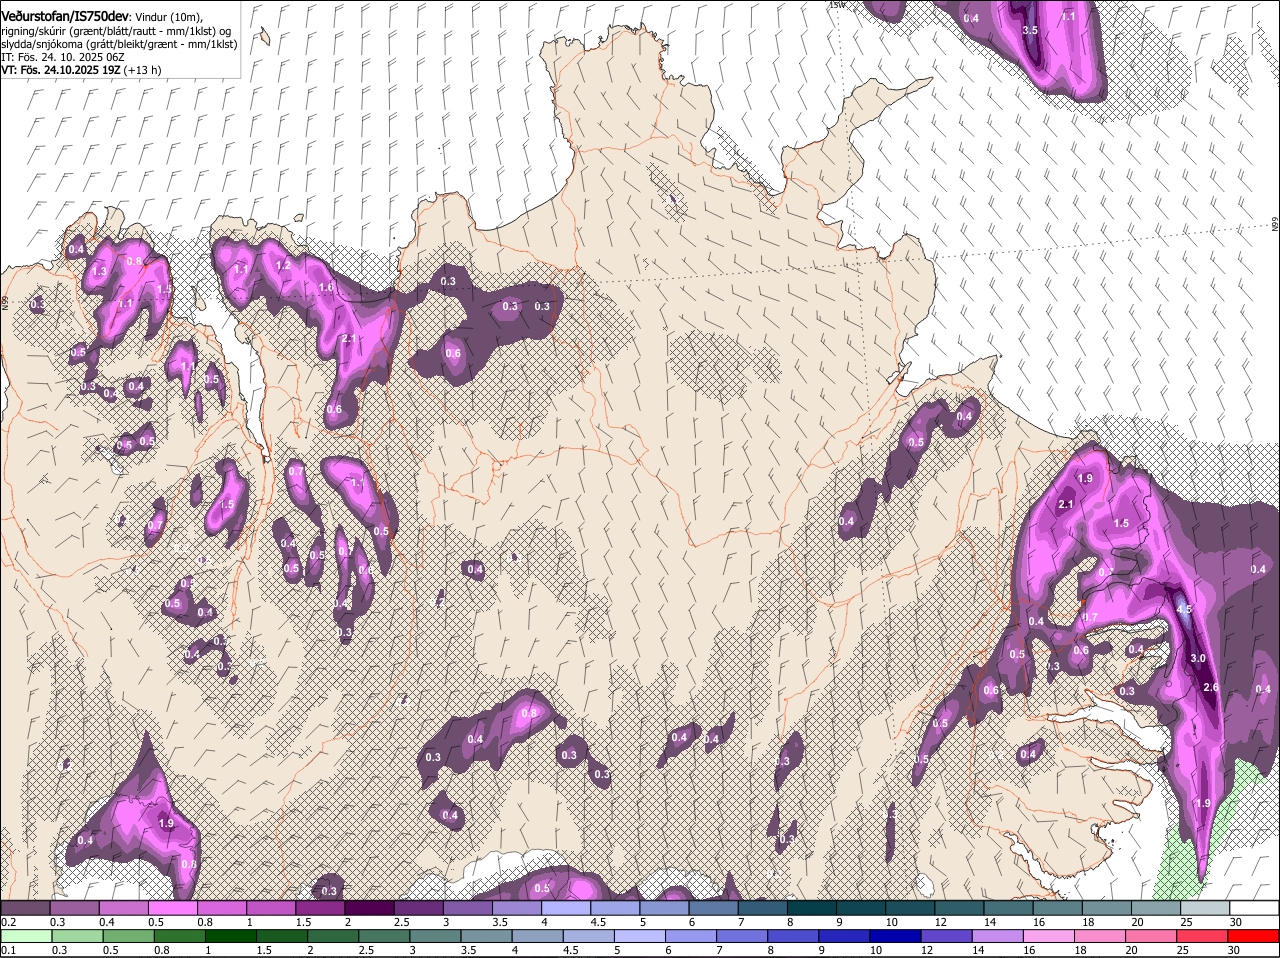1280x958 pixels.
Task: Select the 3 grey-green swatch, lower legend row
Action: pos(437,936)
